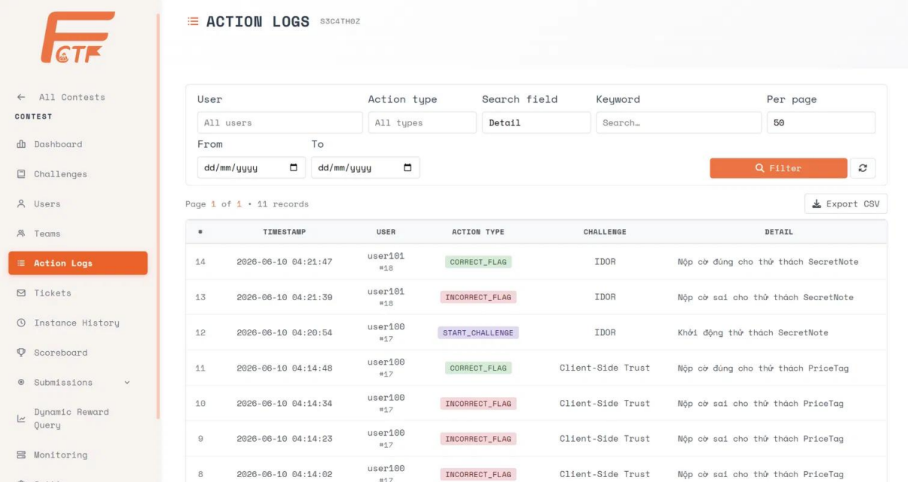908x482 pixels.
Task: Click Client-Side Trust in row 11
Action: (x=605, y=368)
